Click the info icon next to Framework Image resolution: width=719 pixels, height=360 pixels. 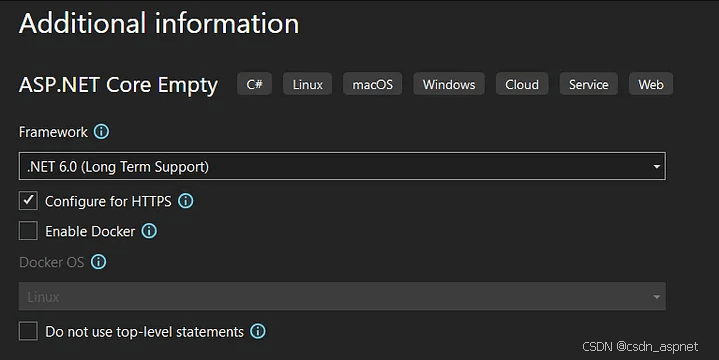click(x=101, y=132)
